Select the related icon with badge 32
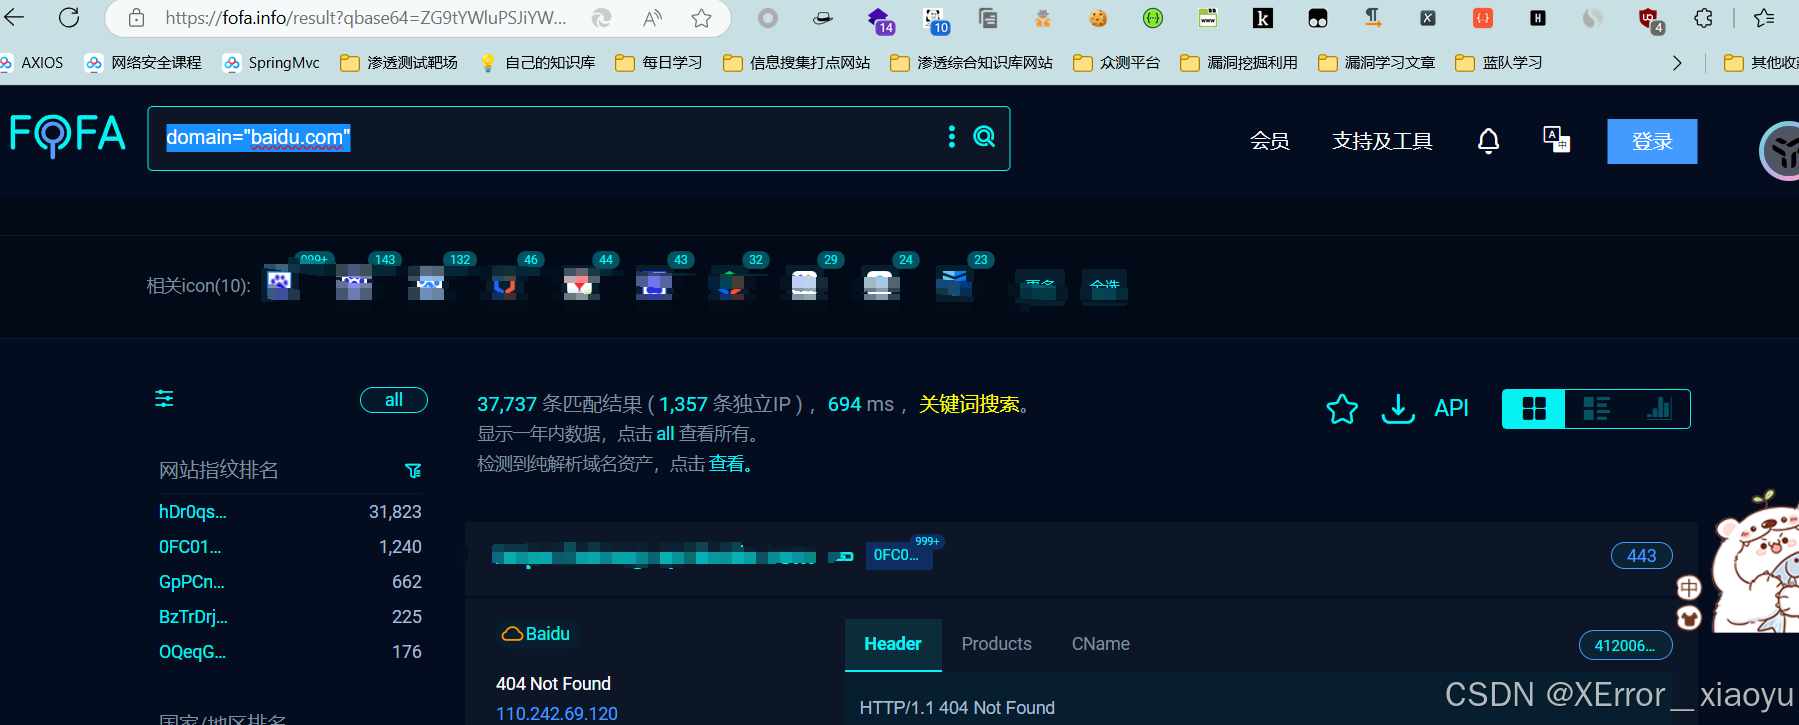The height and width of the screenshot is (725, 1799). pyautogui.click(x=730, y=285)
